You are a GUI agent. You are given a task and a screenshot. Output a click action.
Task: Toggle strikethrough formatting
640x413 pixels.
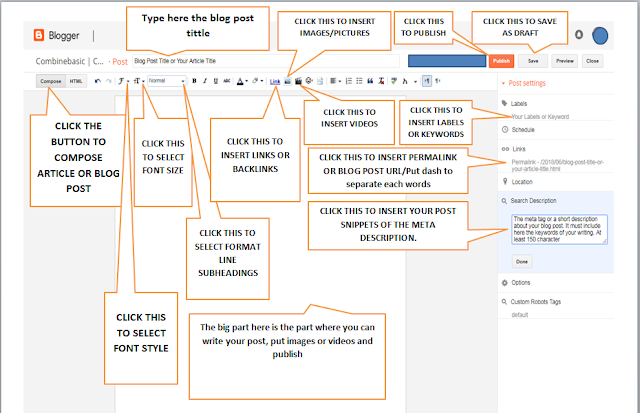pyautogui.click(x=227, y=81)
